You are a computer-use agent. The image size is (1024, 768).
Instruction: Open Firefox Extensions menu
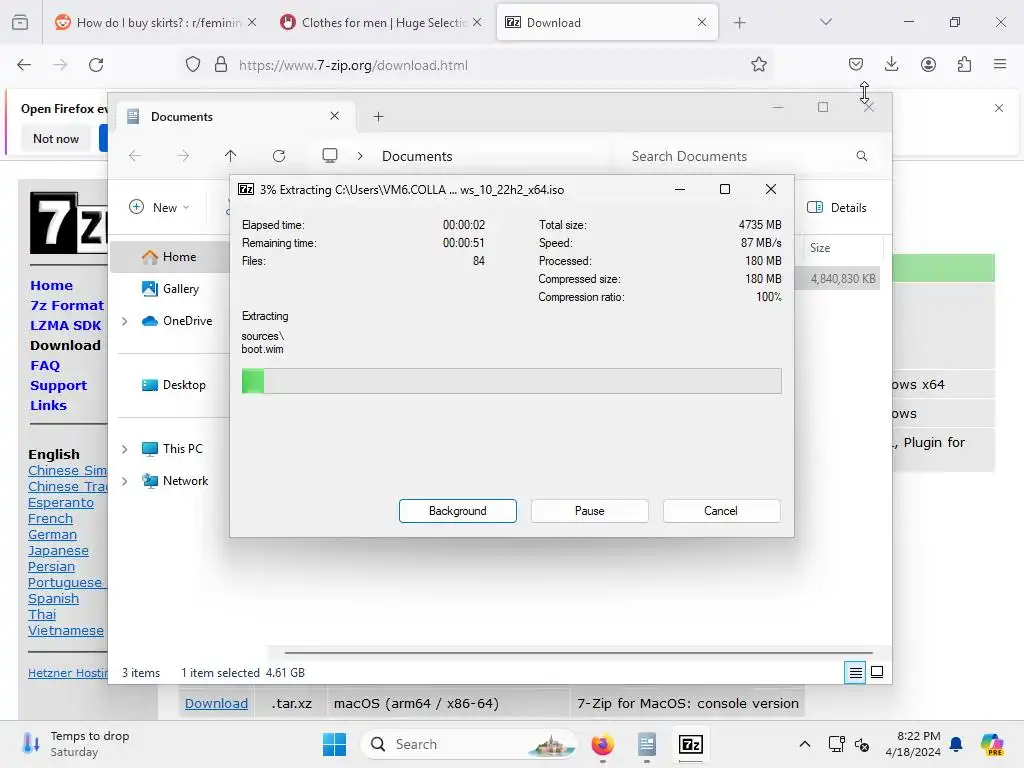[964, 64]
